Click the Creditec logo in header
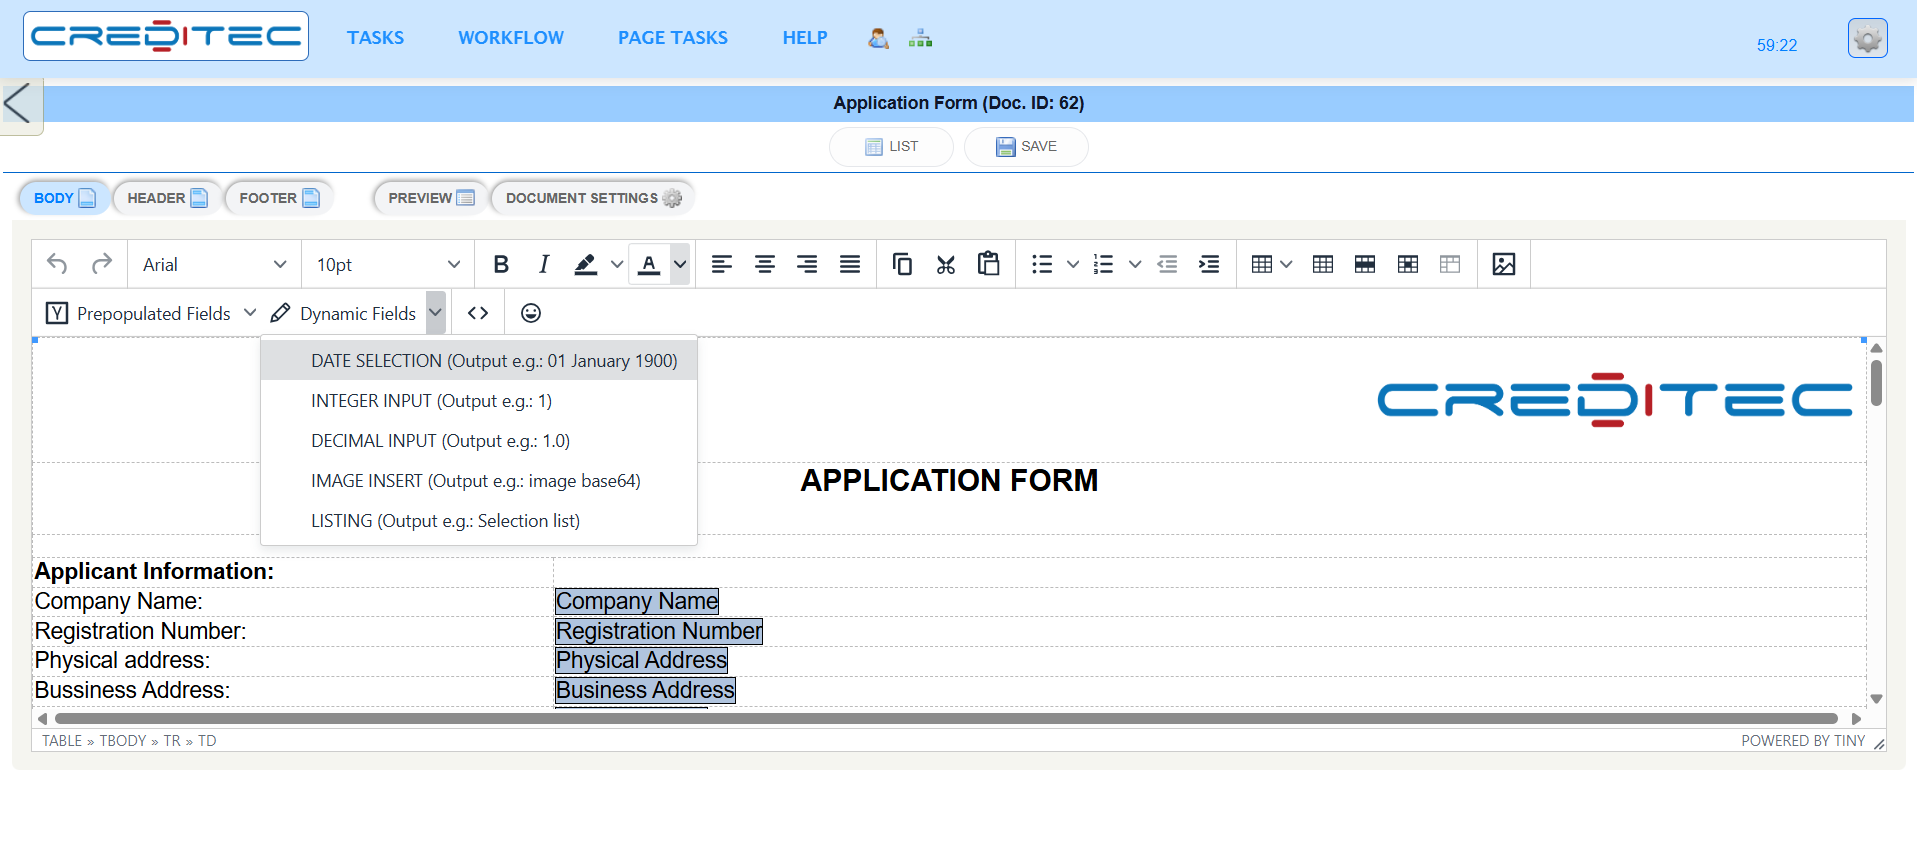The image size is (1917, 867). coord(166,37)
